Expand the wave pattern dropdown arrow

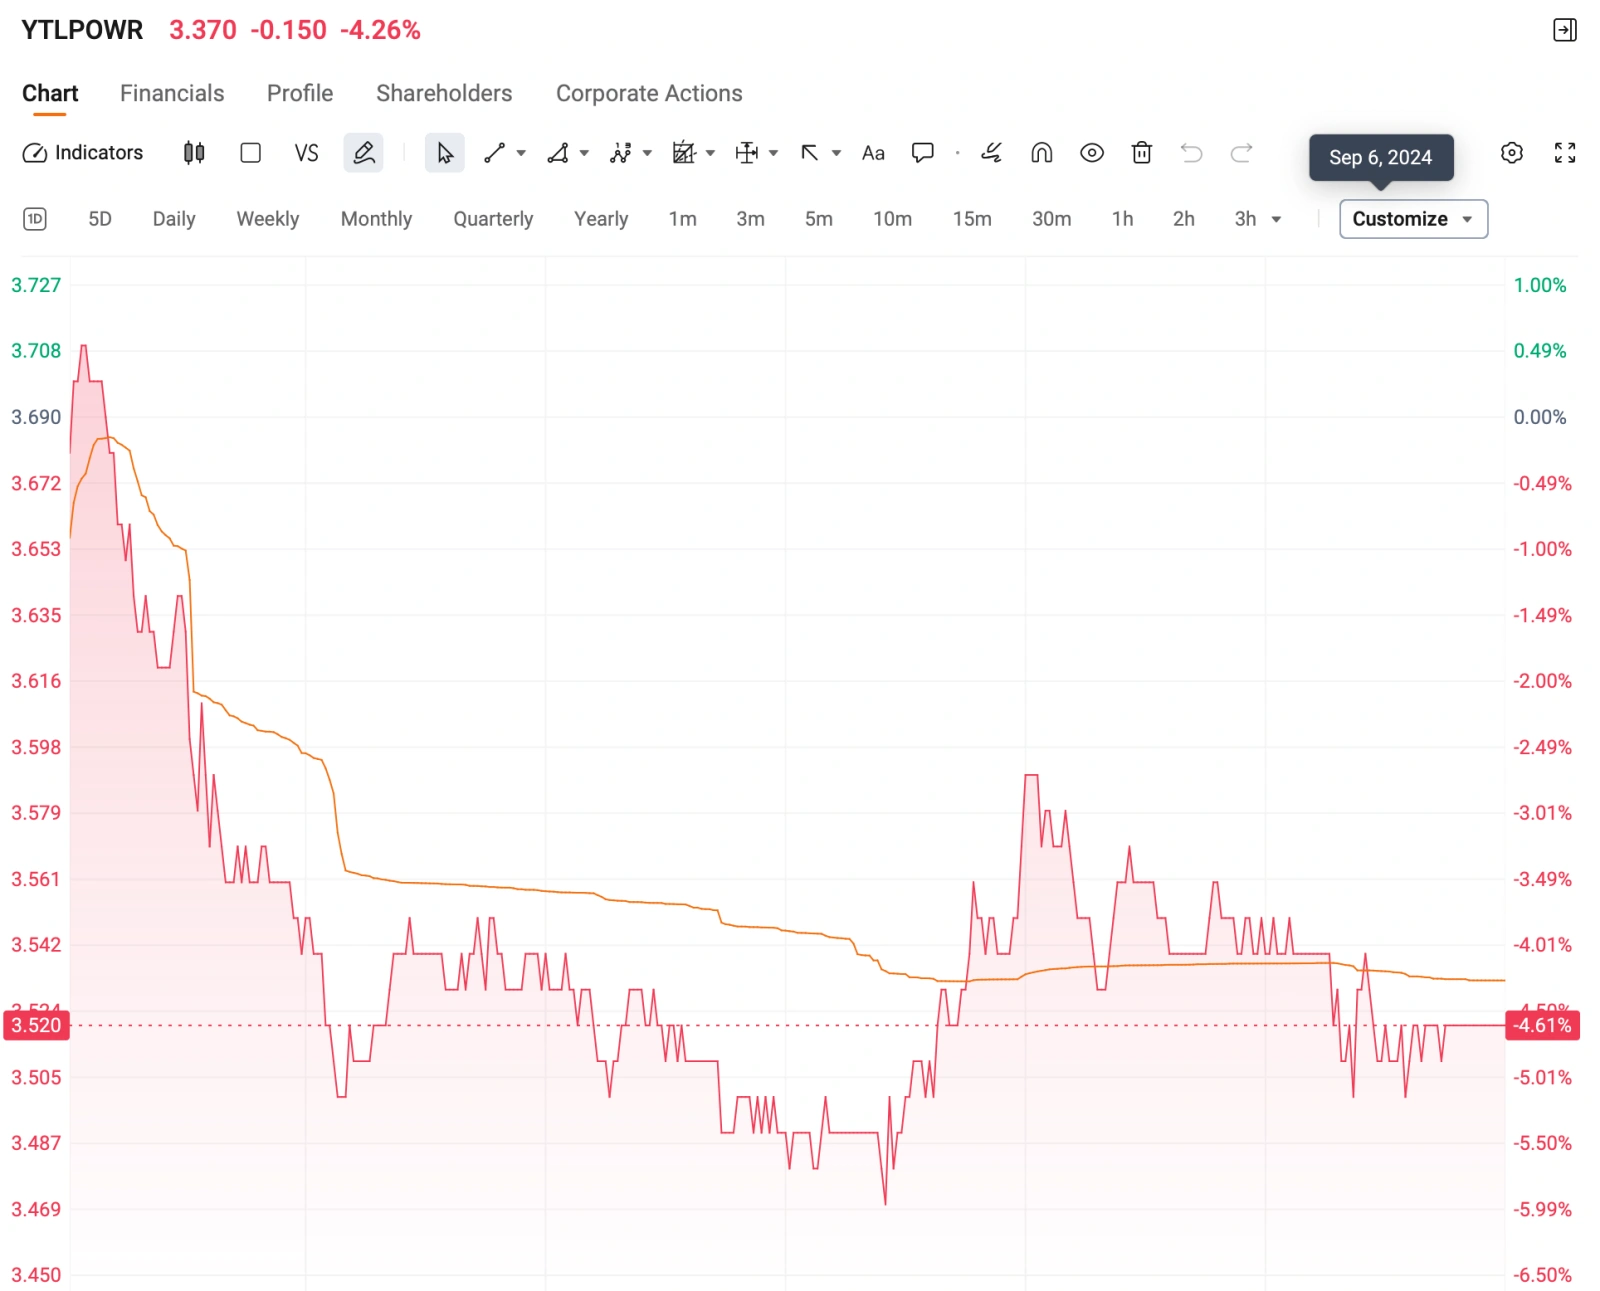point(647,153)
